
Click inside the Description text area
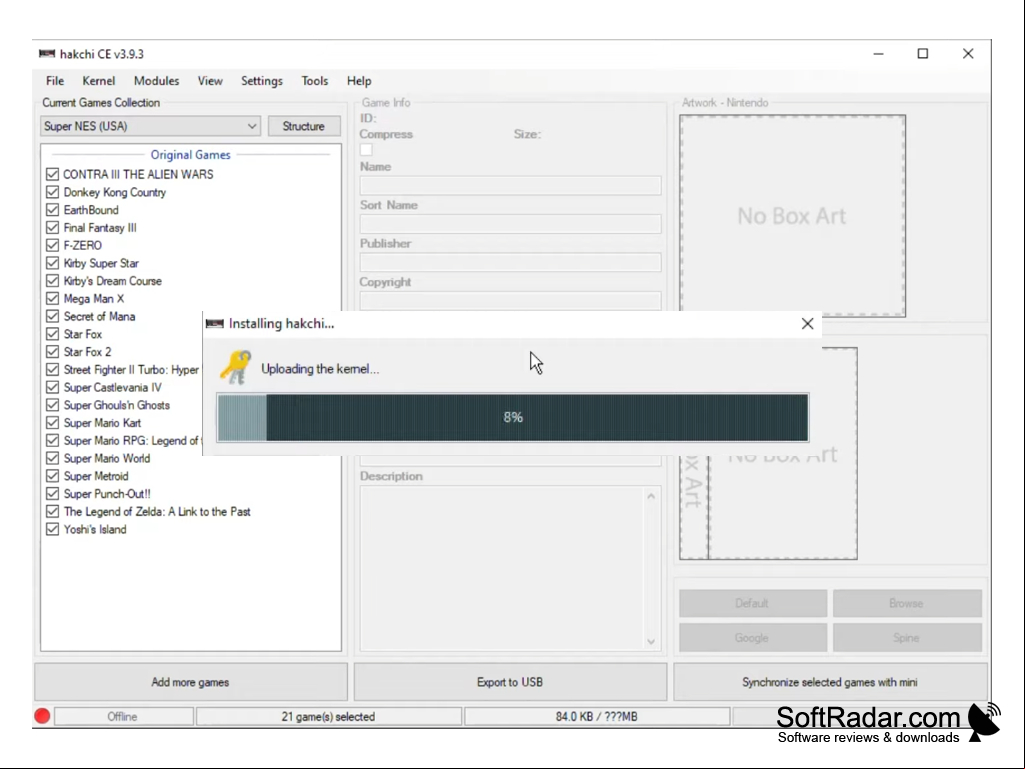[502, 568]
